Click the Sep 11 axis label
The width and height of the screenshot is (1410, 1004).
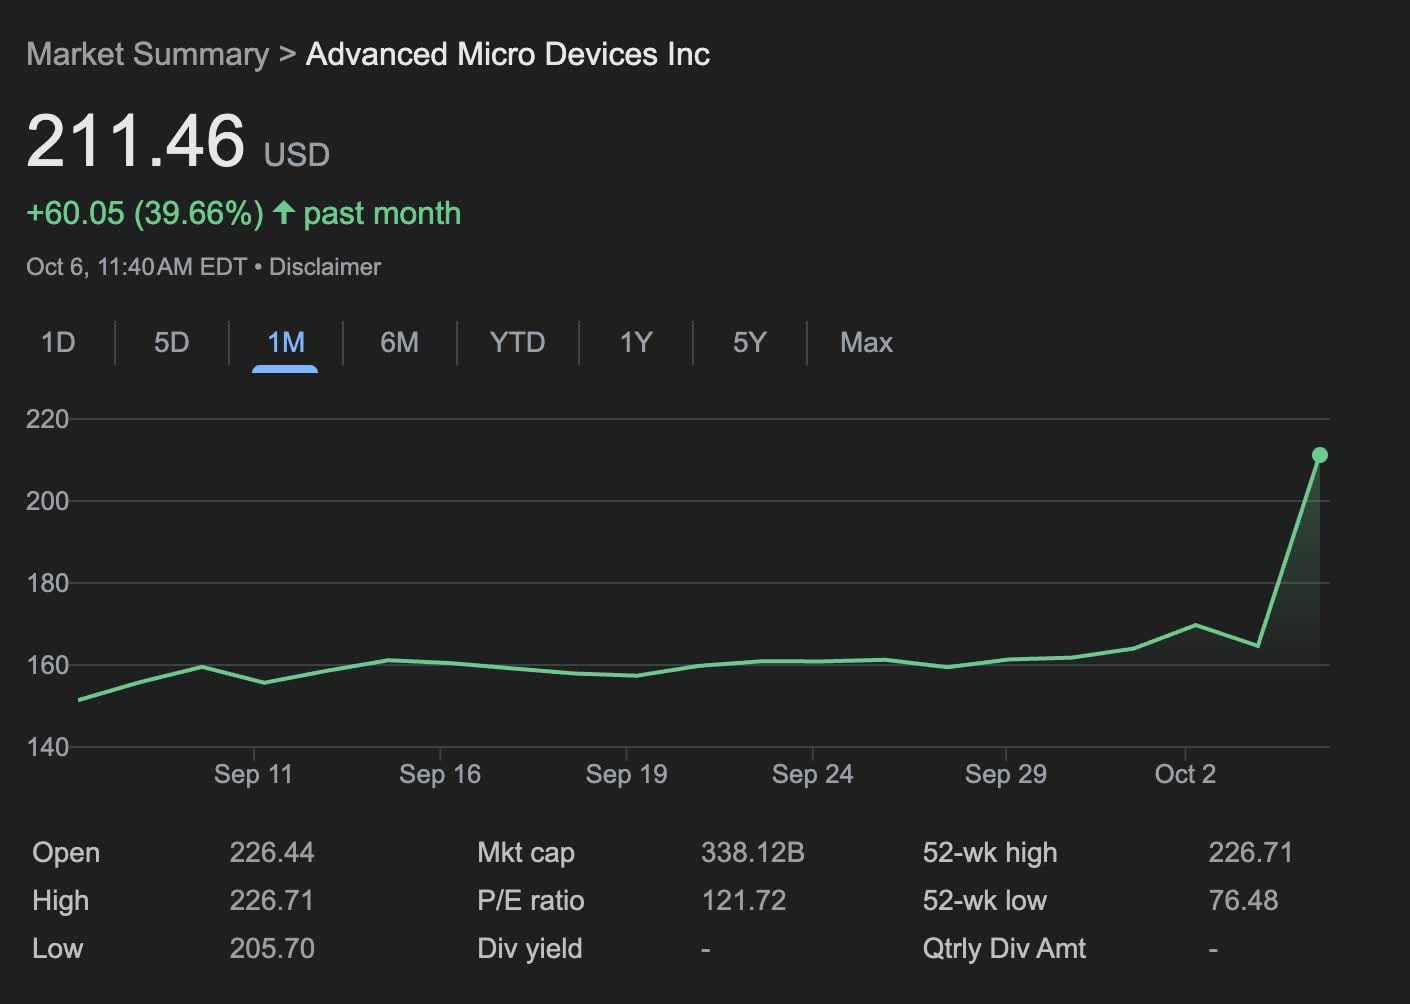click(x=253, y=774)
